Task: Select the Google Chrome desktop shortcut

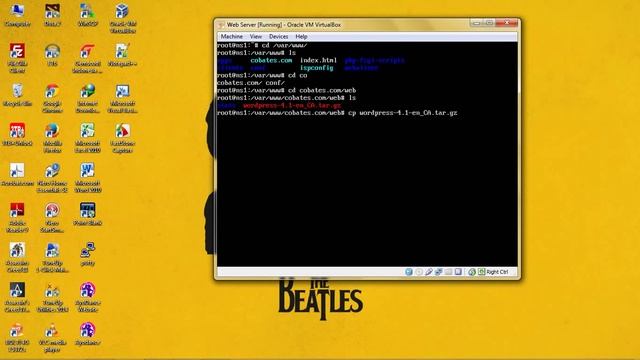Action: pos(52,98)
